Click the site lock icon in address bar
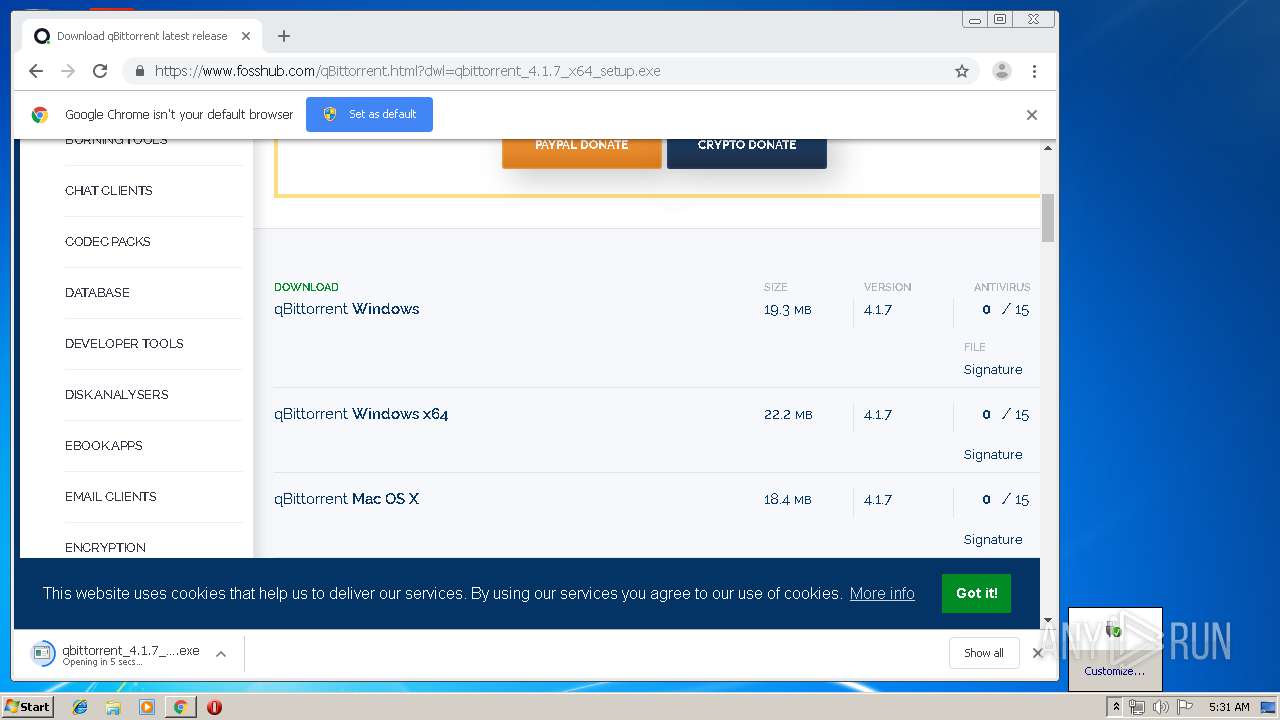The width and height of the screenshot is (1280, 720). point(139,71)
